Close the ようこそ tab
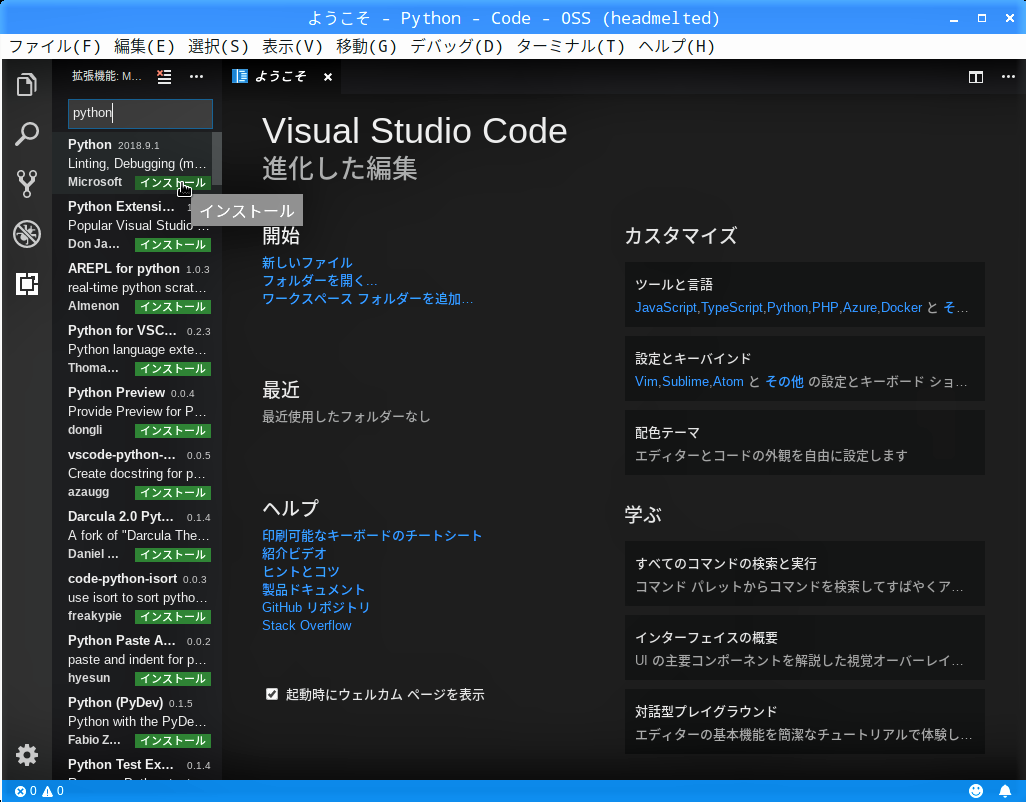Image resolution: width=1026 pixels, height=802 pixels. tap(328, 77)
